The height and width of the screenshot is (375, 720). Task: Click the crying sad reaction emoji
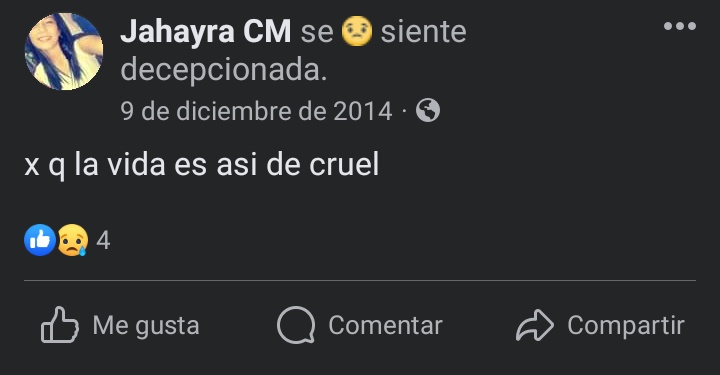(73, 240)
